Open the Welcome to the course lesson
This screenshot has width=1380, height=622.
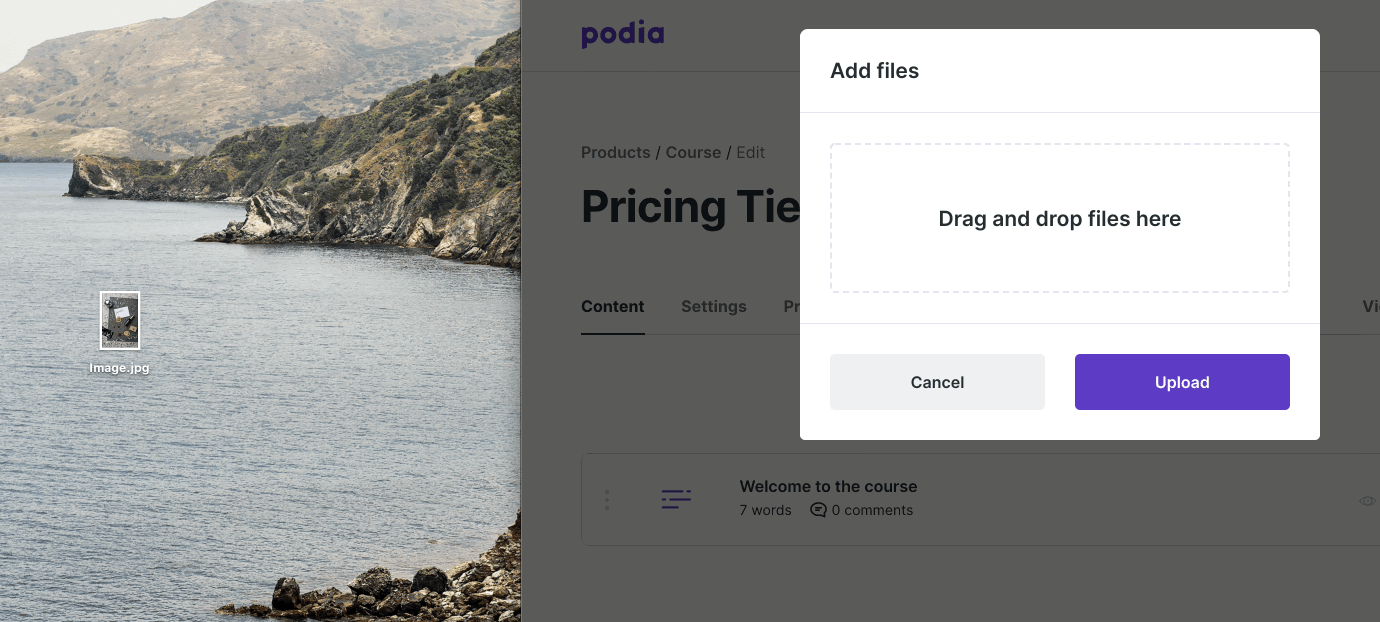(828, 486)
